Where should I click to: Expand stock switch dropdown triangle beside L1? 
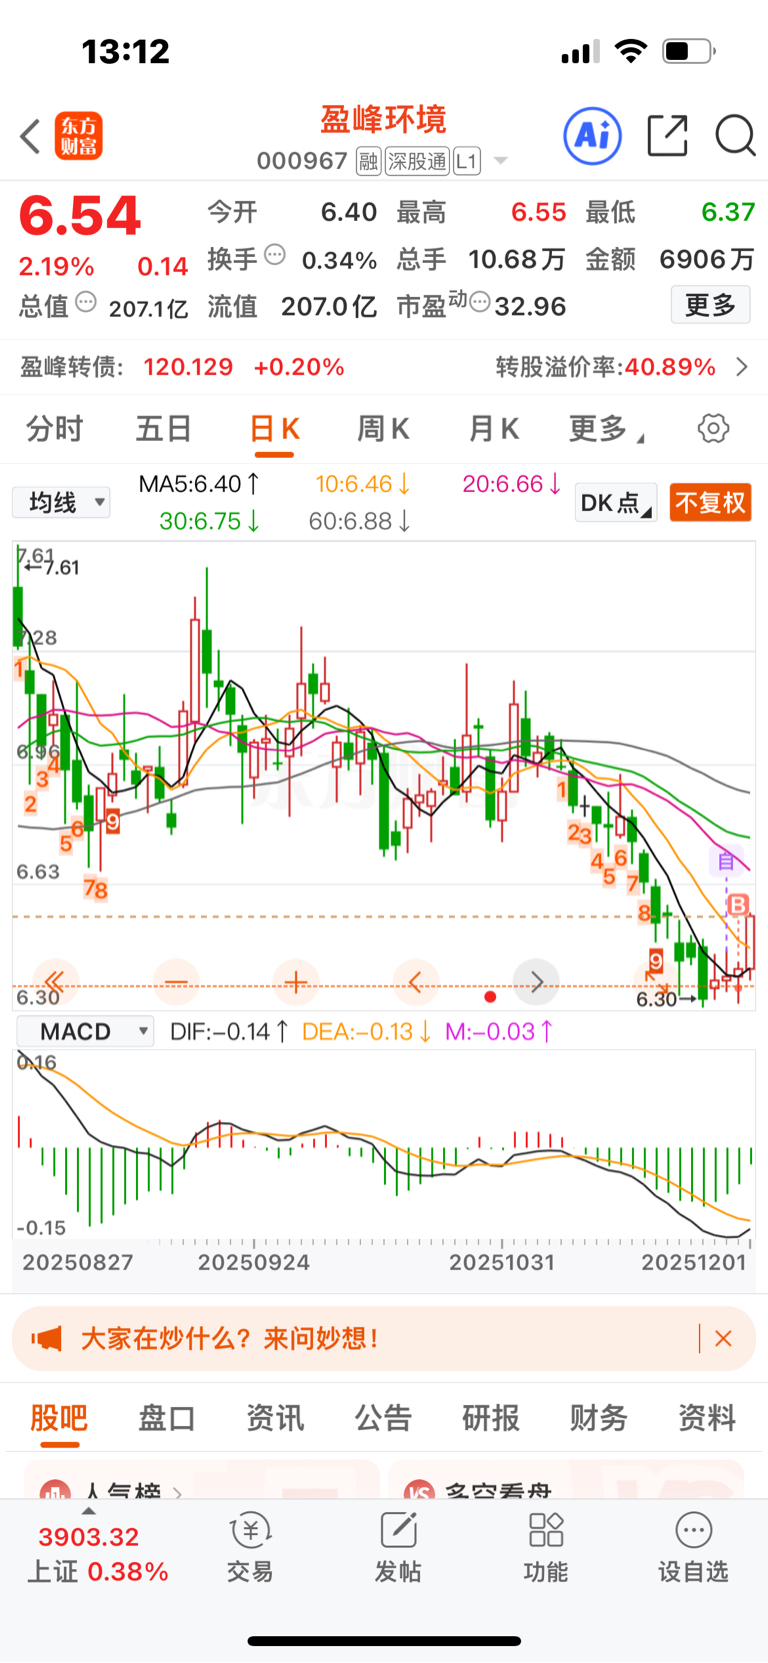pyautogui.click(x=501, y=161)
